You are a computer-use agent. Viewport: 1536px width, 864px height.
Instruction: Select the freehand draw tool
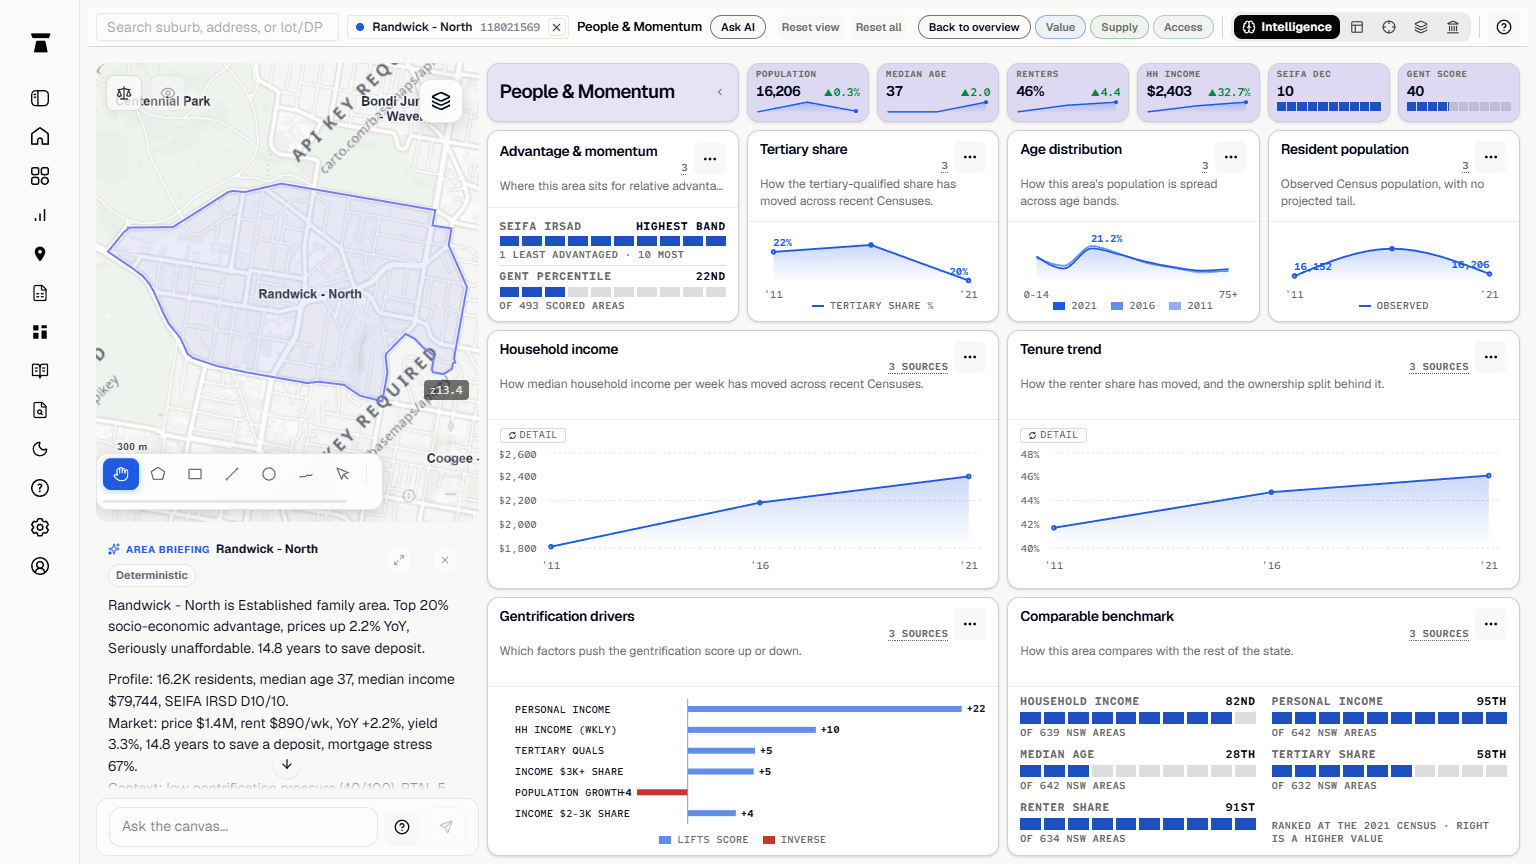[x=306, y=474]
